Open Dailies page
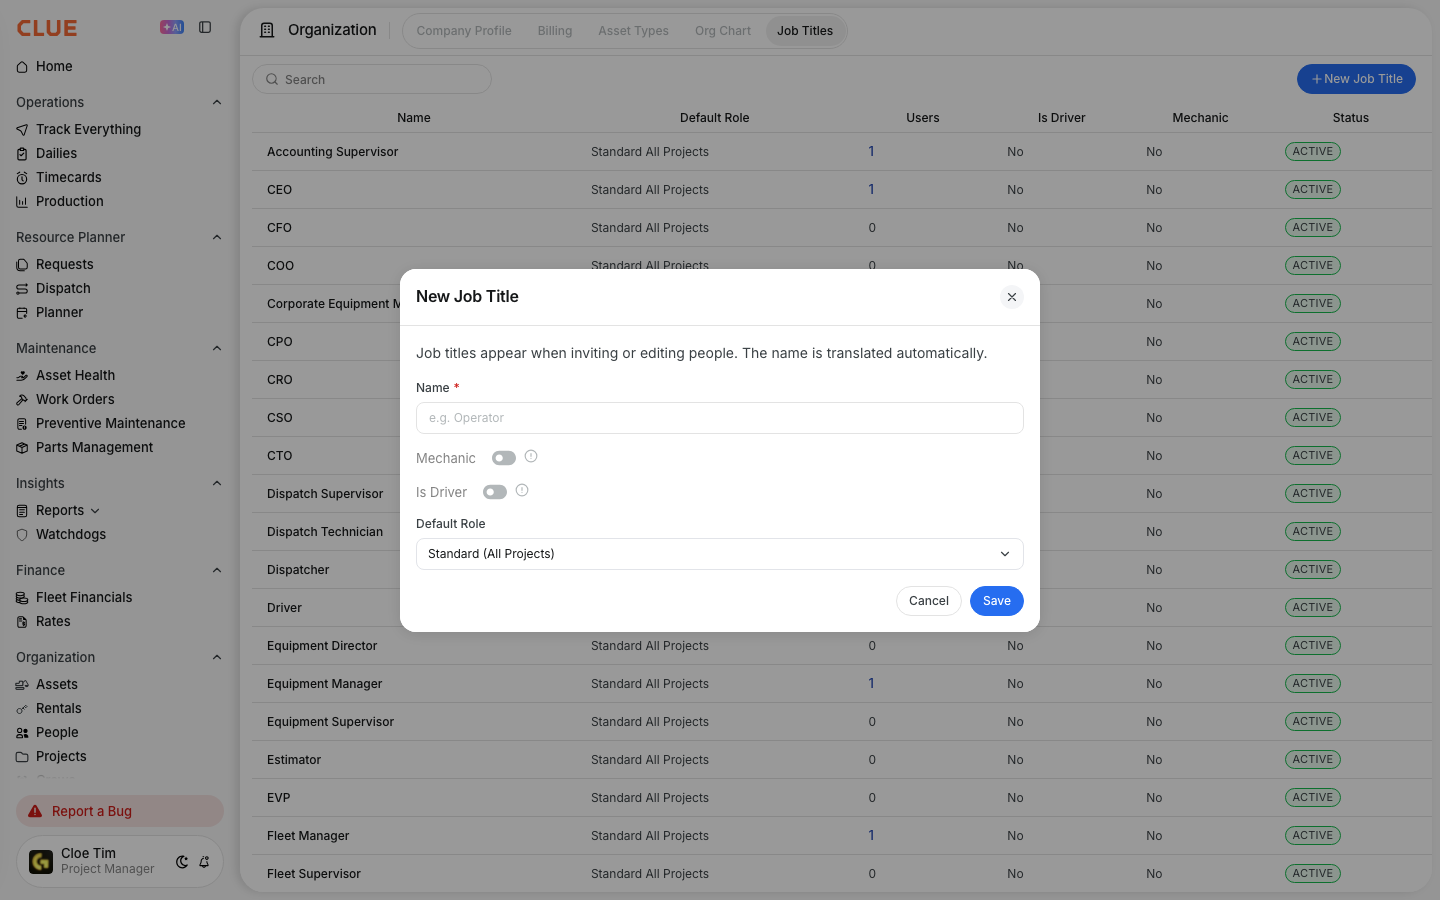Image resolution: width=1440 pixels, height=900 pixels. coord(56,153)
